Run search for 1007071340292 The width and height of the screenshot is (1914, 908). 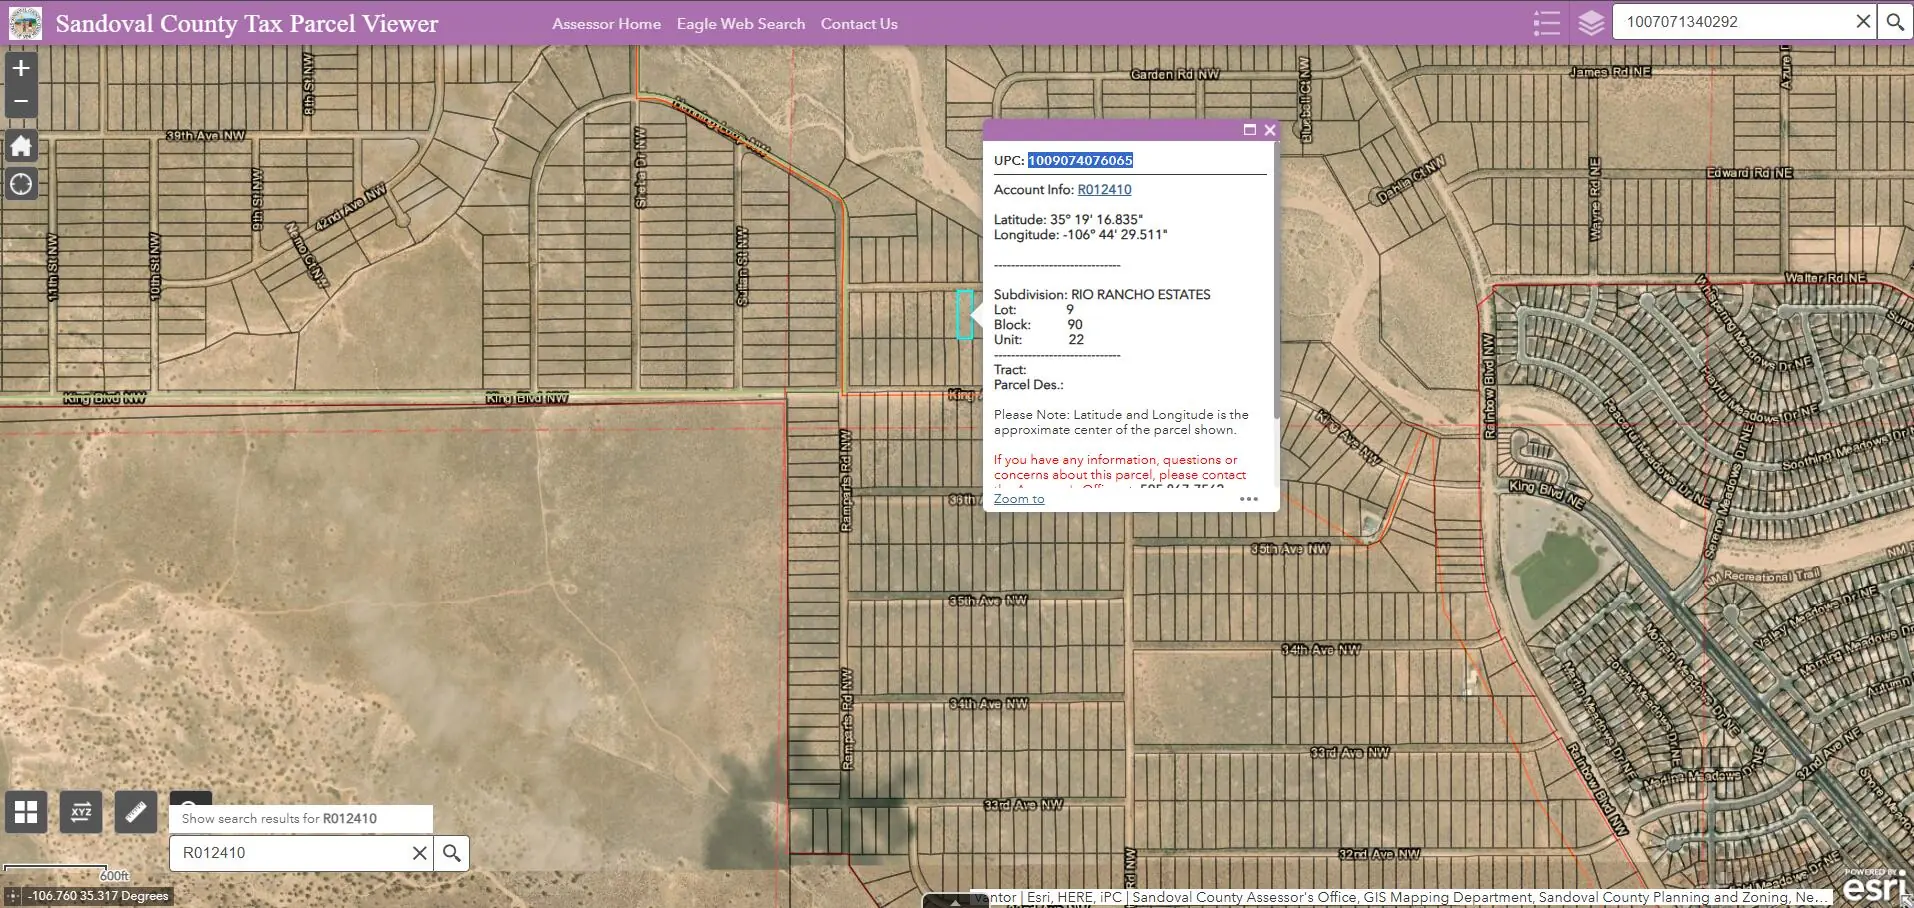pos(1895,21)
